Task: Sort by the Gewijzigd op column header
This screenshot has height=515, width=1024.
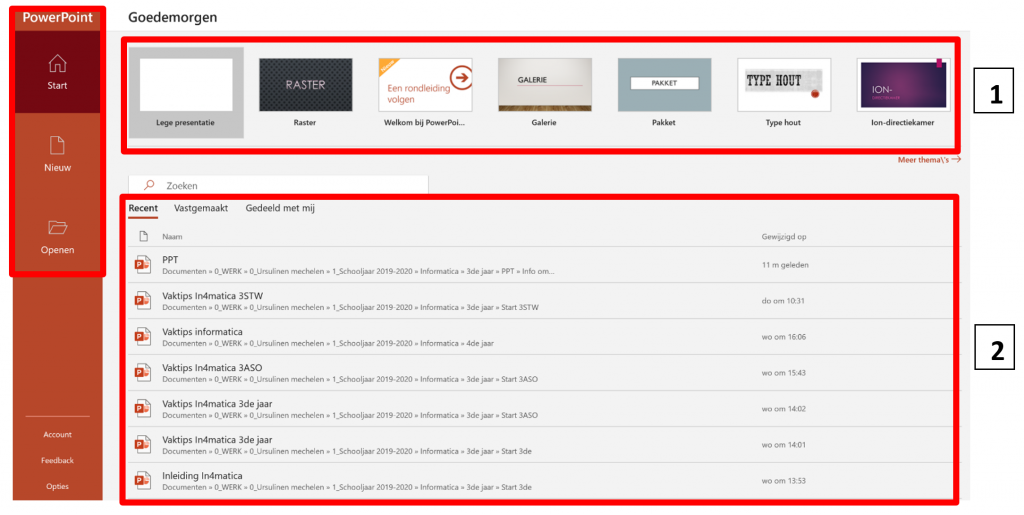Action: coord(784,237)
